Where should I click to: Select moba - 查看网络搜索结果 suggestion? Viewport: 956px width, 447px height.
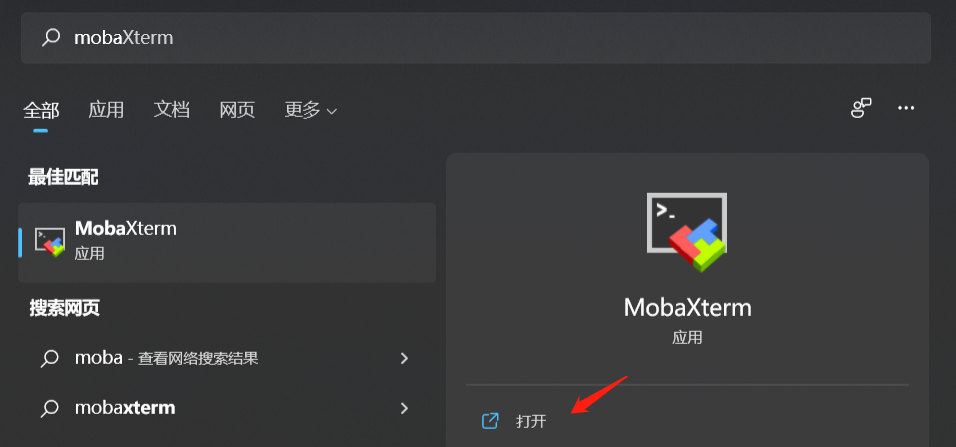click(x=227, y=358)
